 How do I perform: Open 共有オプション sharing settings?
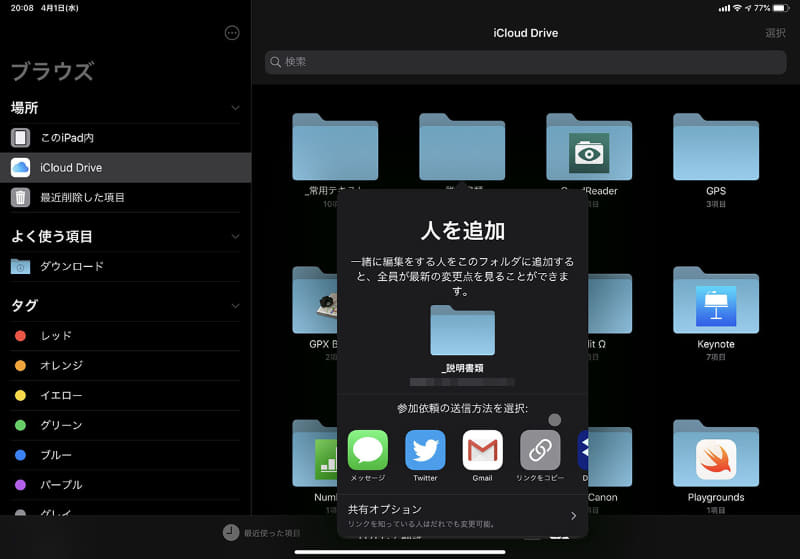(462, 516)
